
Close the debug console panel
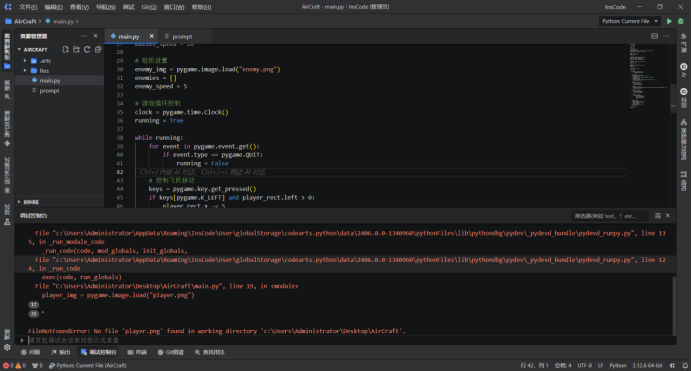click(668, 215)
